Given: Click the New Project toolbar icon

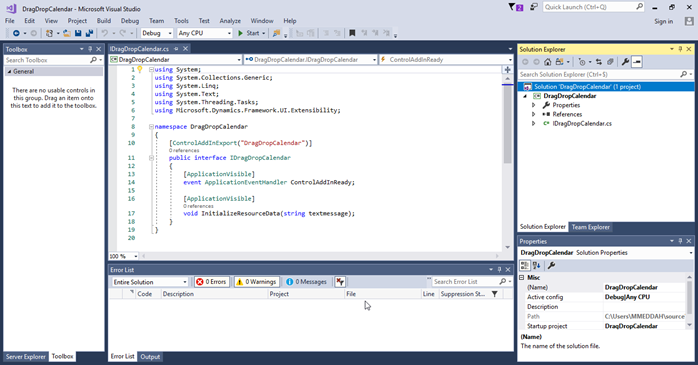Looking at the screenshot, I should pyautogui.click(x=49, y=33).
